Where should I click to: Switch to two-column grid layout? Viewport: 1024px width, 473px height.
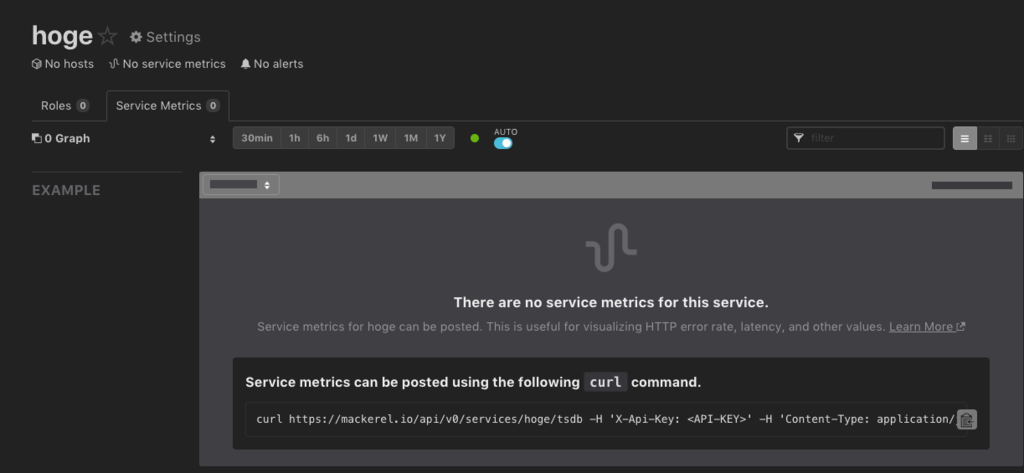coord(988,139)
